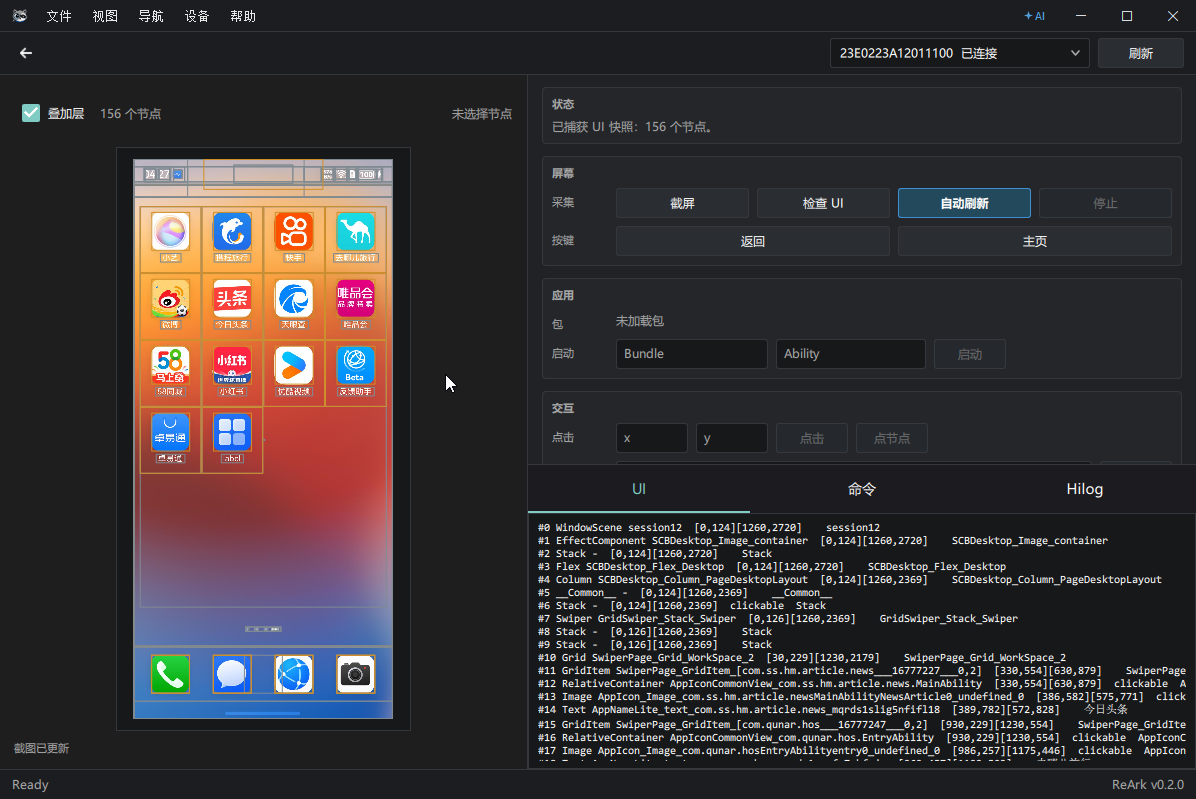This screenshot has width=1196, height=799.
Task: Click the 启动 launch button
Action: [969, 354]
